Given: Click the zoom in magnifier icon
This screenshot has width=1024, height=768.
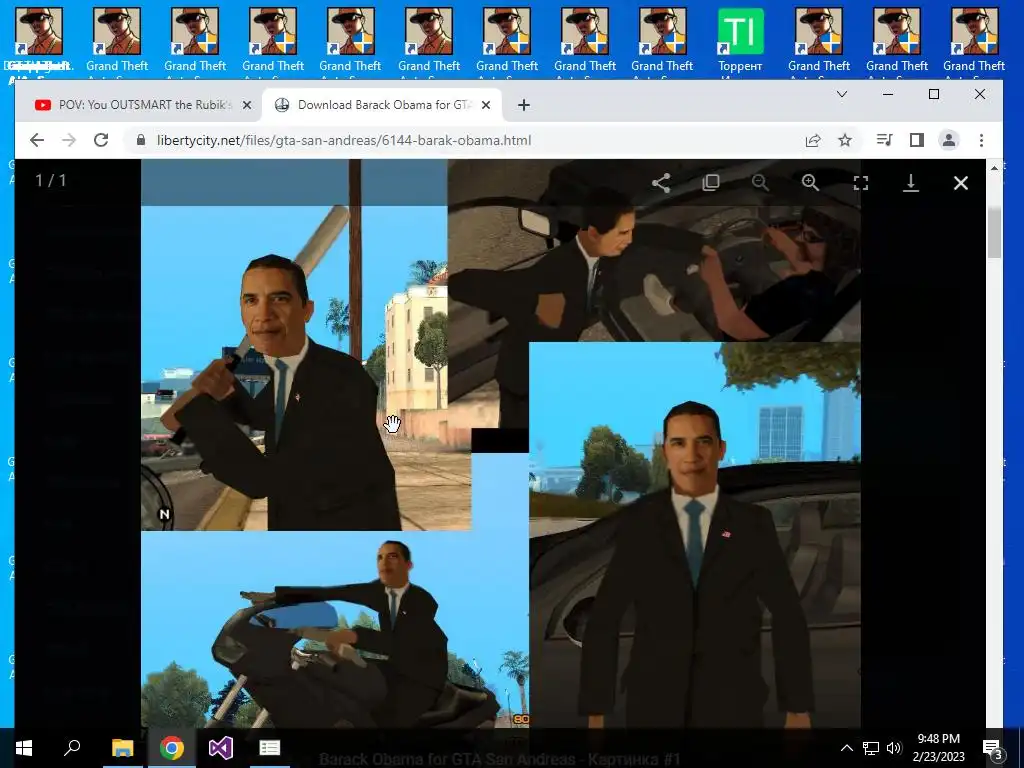Looking at the screenshot, I should (x=810, y=183).
